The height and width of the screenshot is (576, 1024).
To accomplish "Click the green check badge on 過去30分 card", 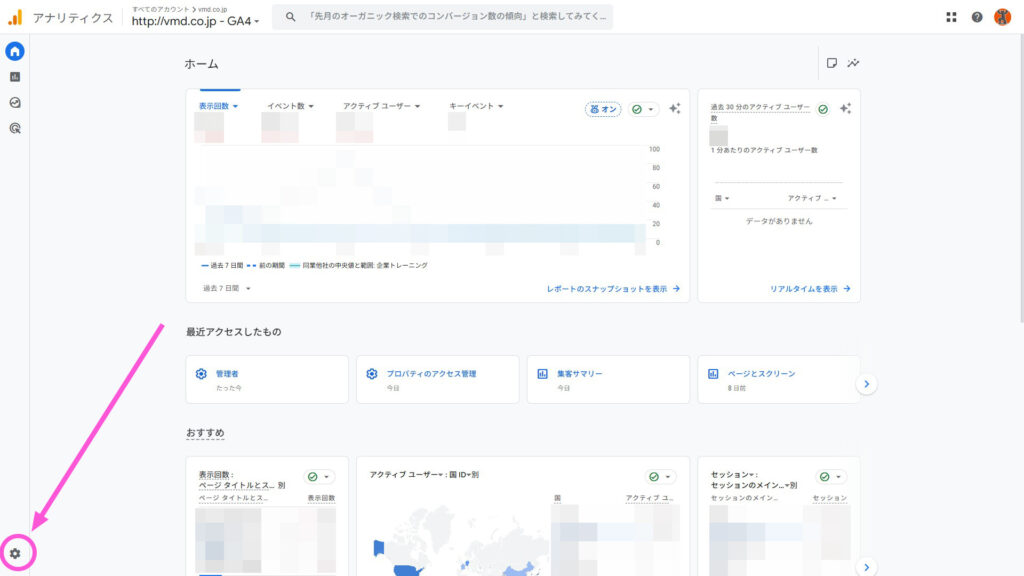I will (823, 108).
